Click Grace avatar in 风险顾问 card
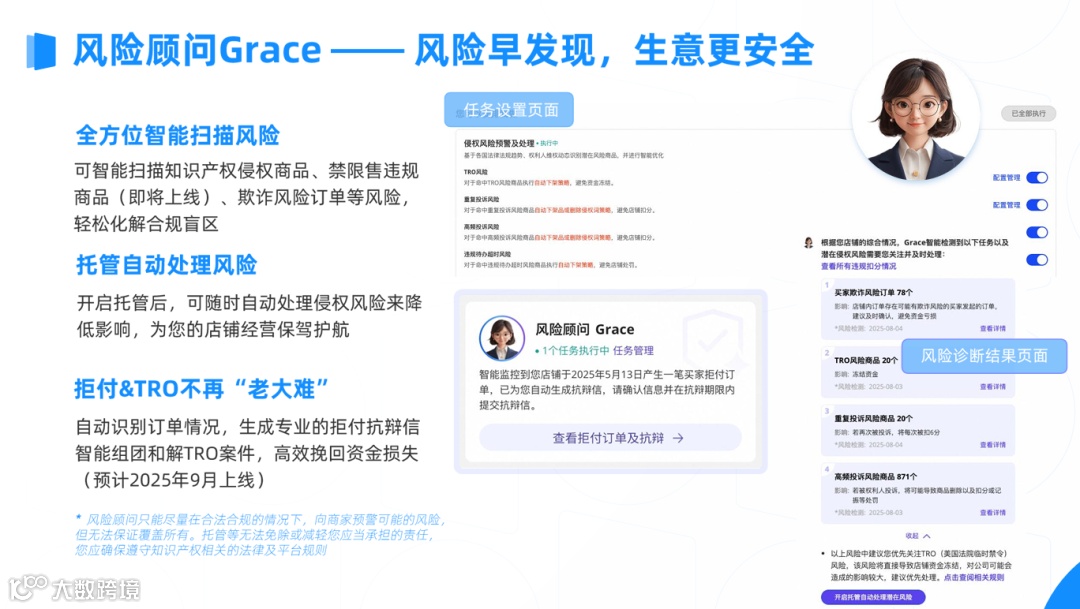This screenshot has height=609, width=1080. (501, 338)
